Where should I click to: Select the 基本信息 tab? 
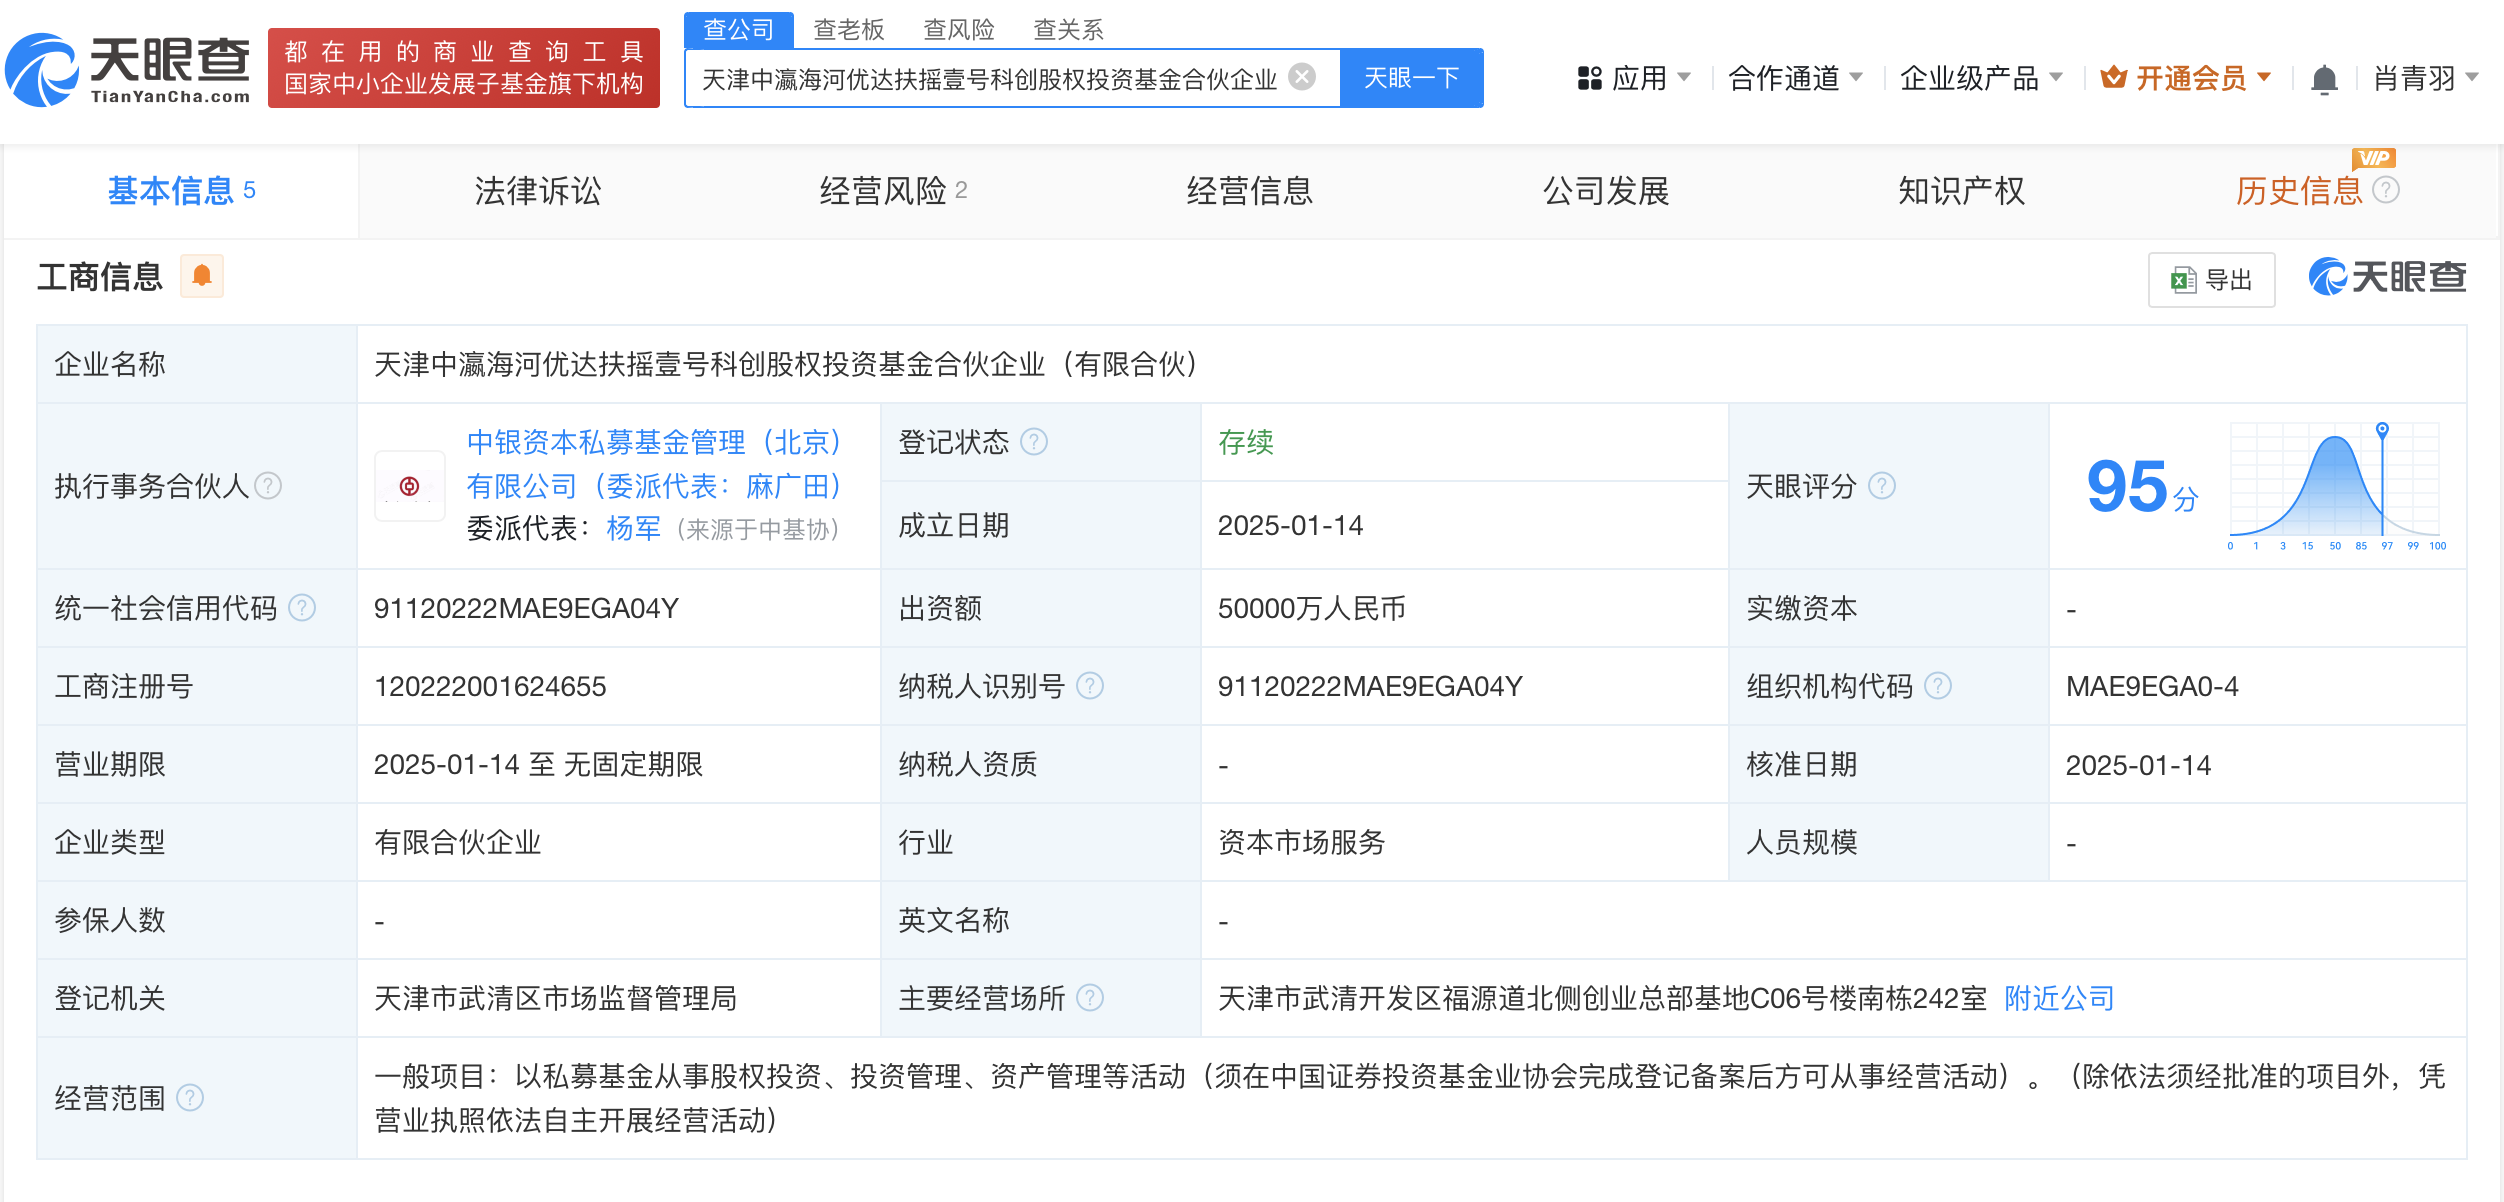coord(181,191)
